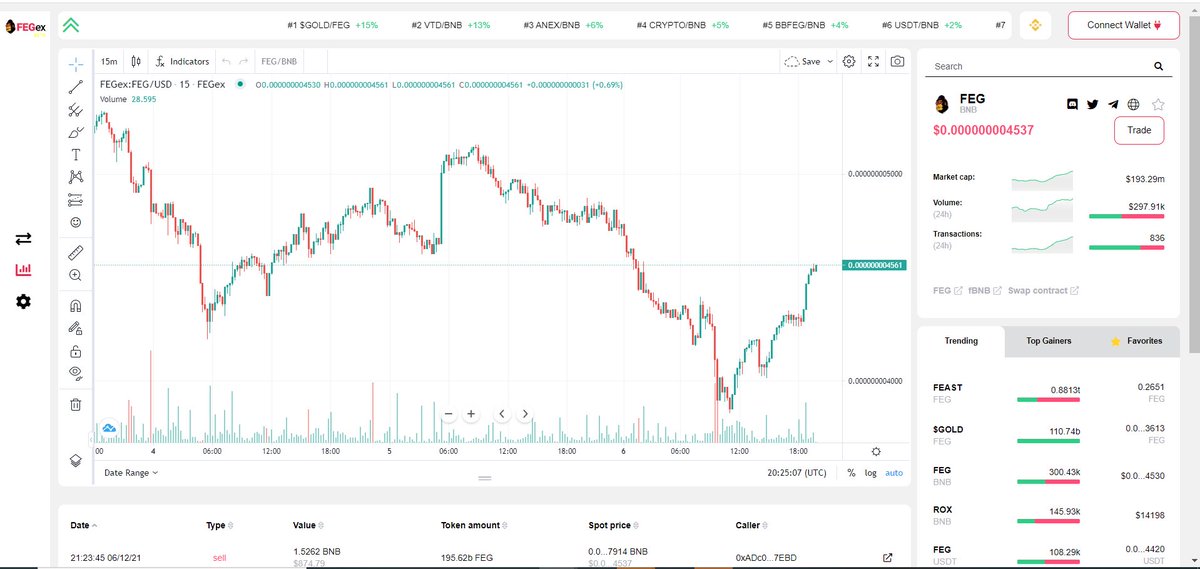Screen dimensions: 1200x569
Task: Open the swap page in left sidebar
Action: [23, 238]
